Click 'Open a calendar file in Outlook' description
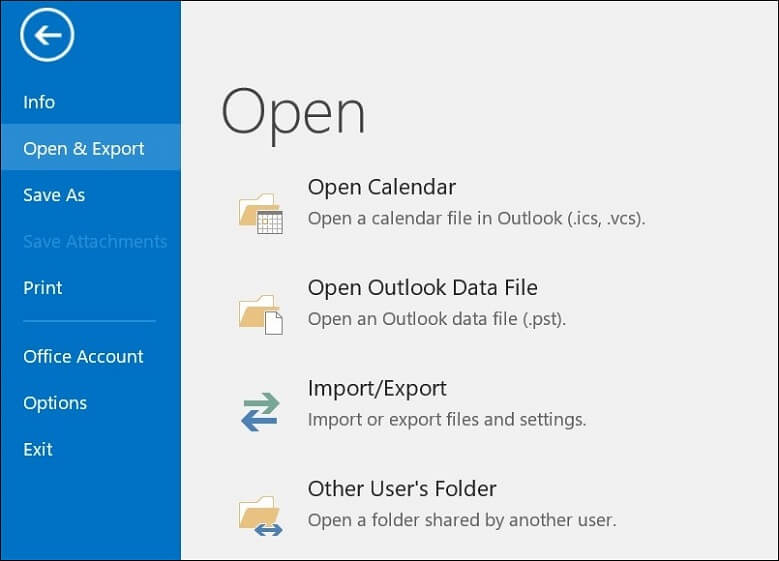Screen dimensions: 779x561 click(476, 219)
